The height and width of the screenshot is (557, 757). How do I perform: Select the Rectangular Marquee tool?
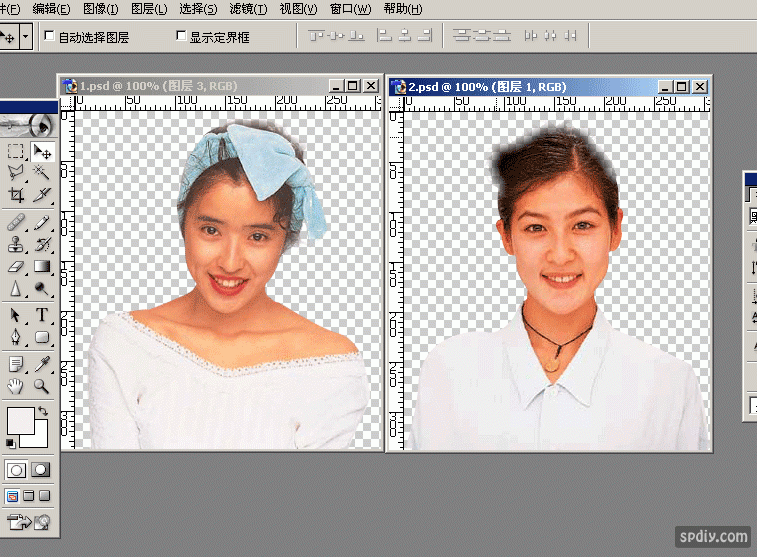(16, 152)
